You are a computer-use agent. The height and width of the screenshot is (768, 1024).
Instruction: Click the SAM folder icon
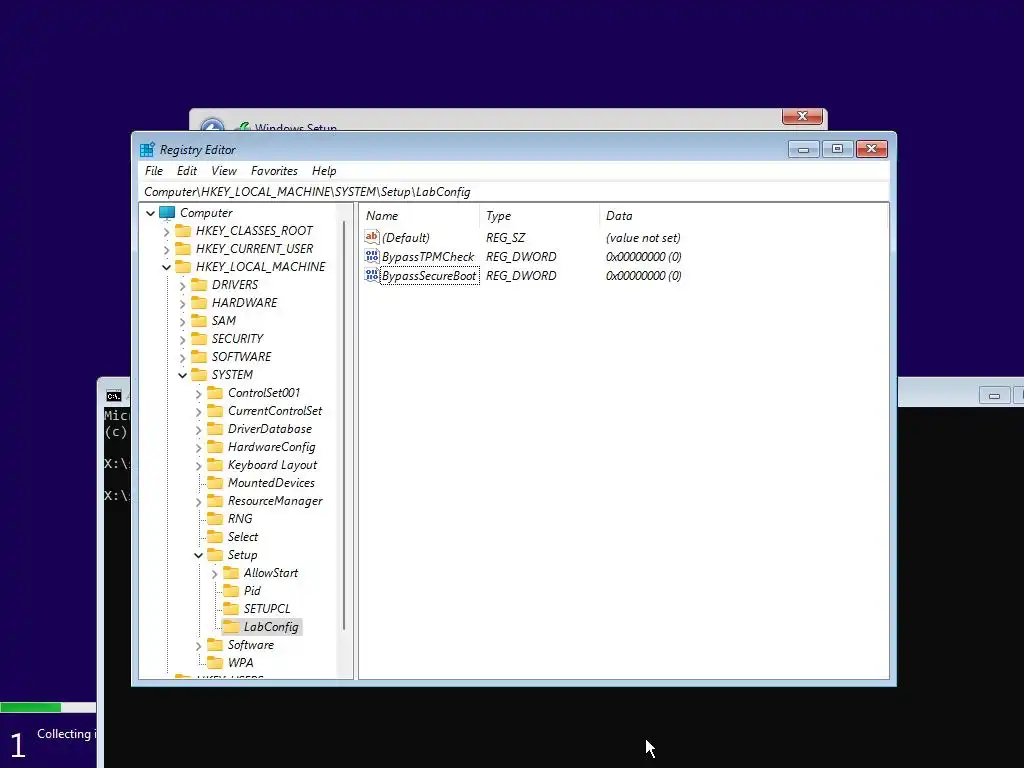point(199,321)
